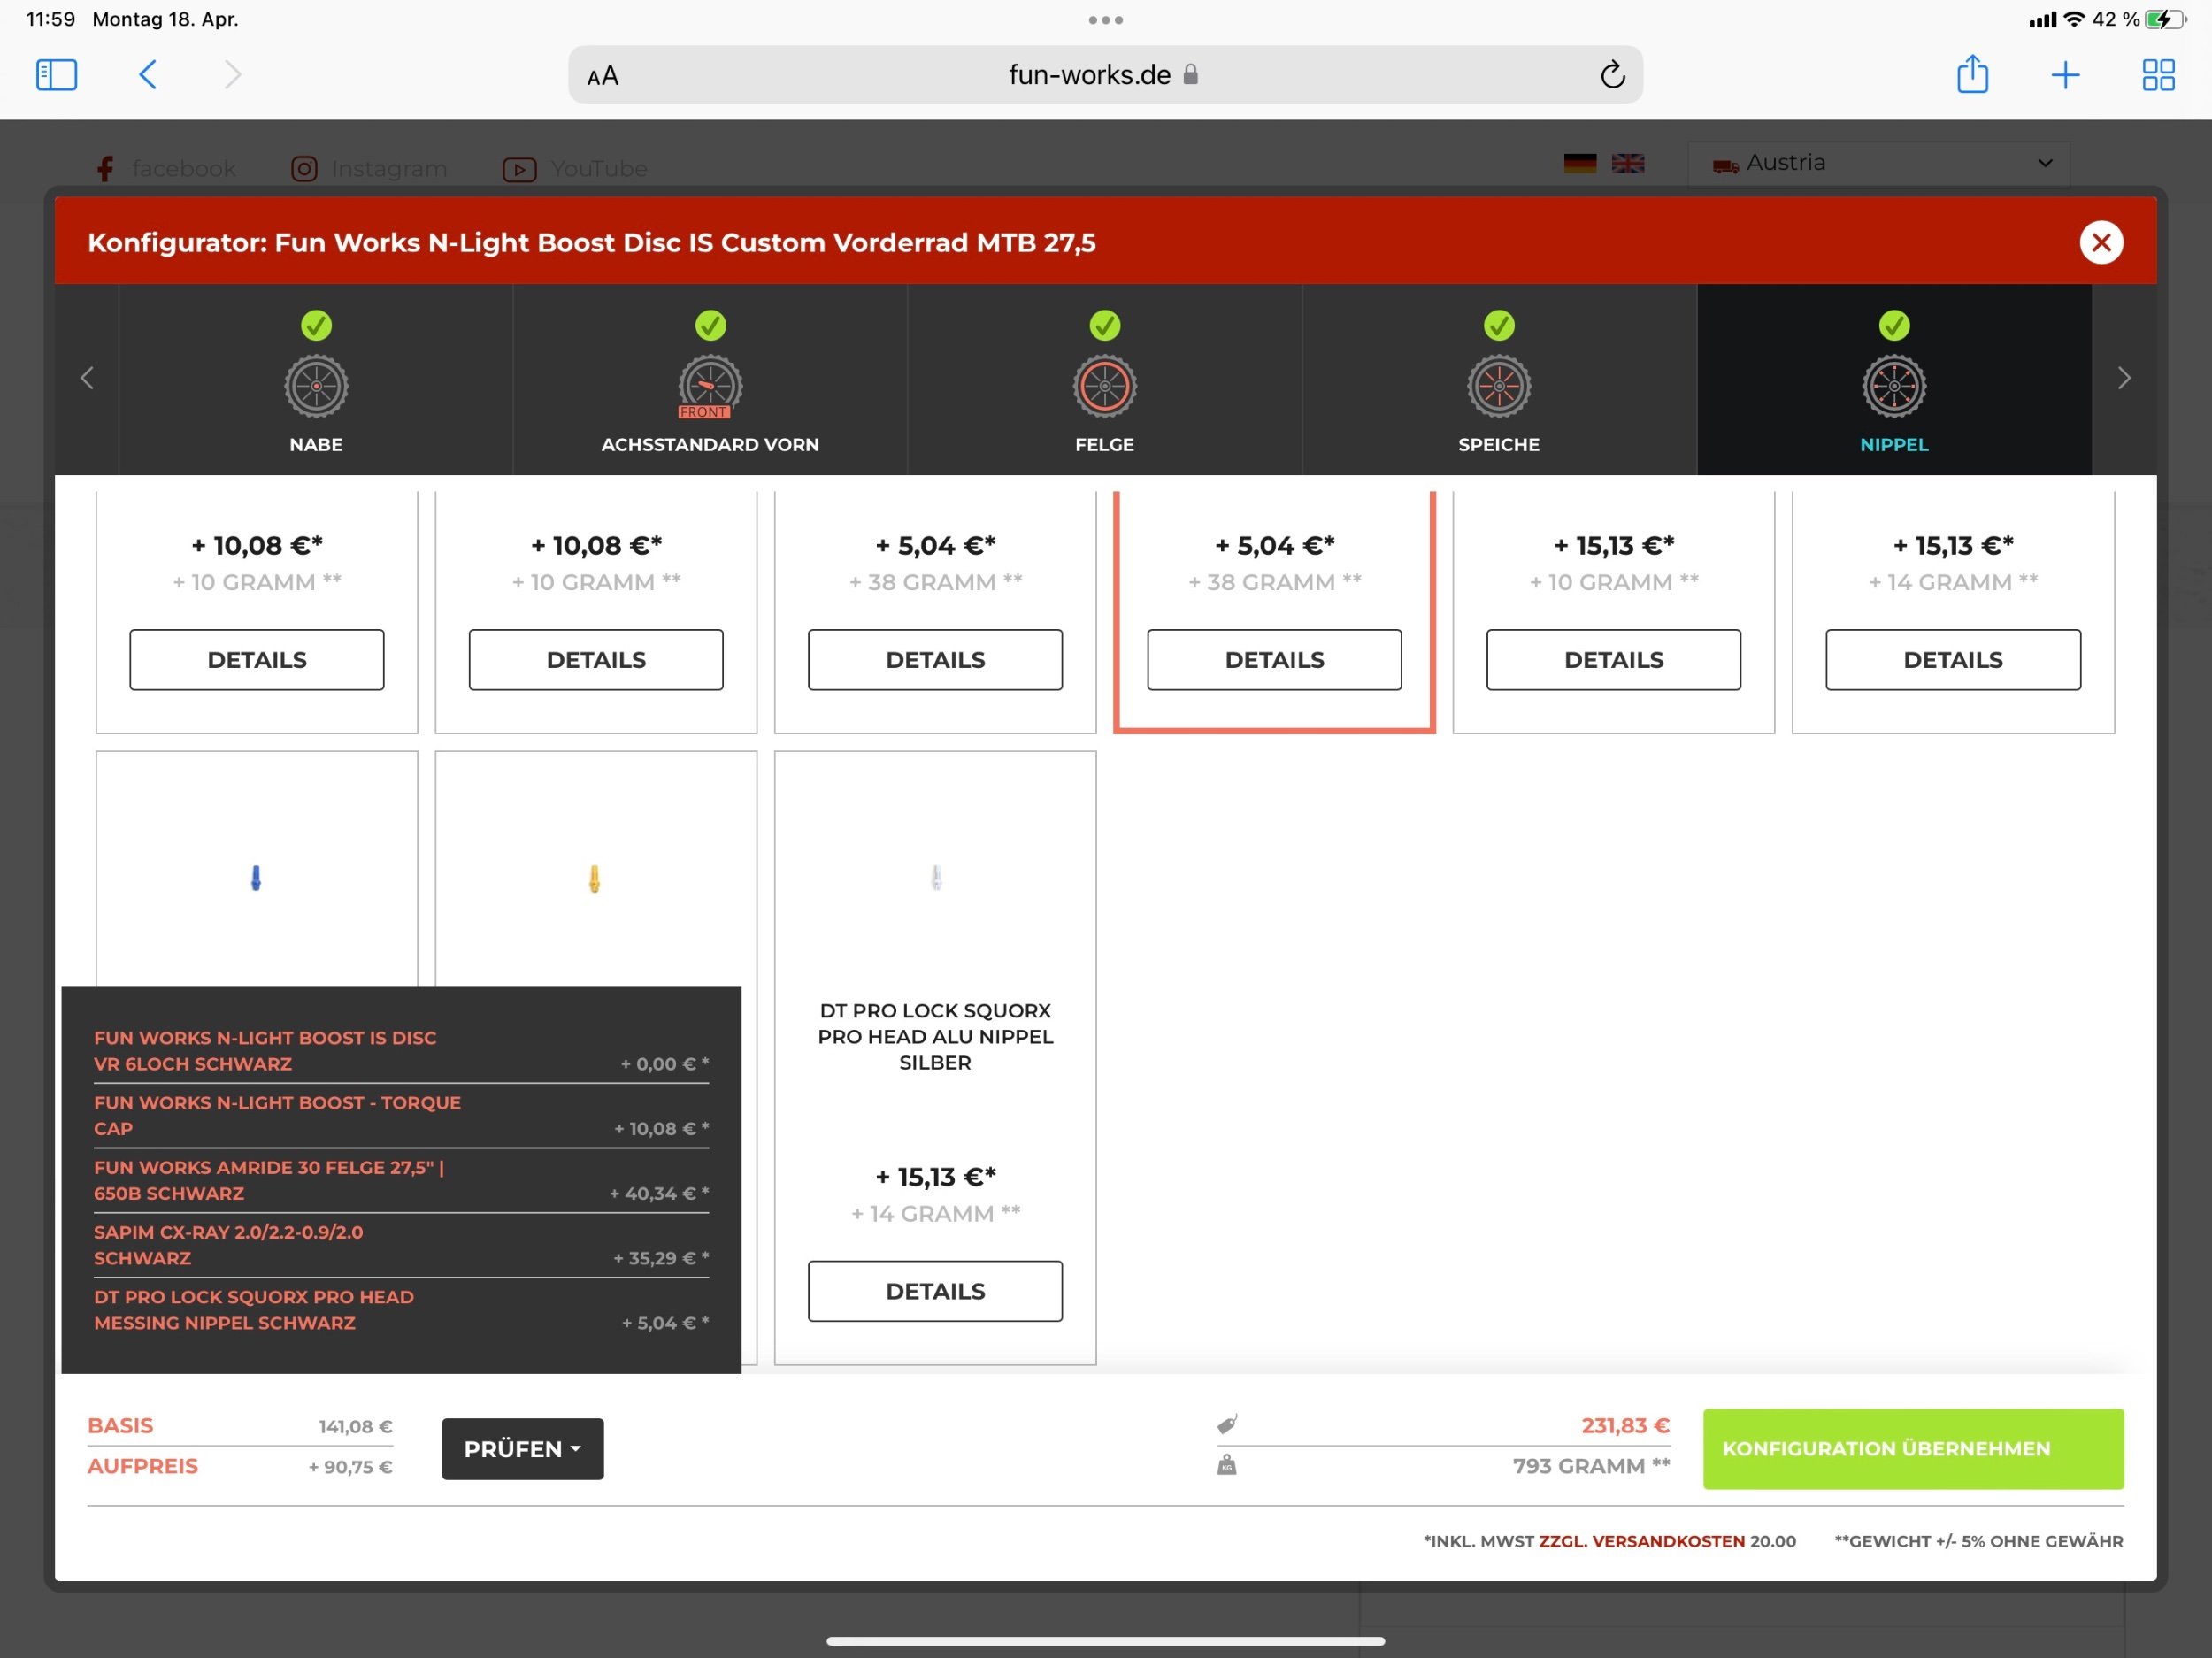This screenshot has width=2212, height=1658.
Task: Select the NIPPEL step tab
Action: pyautogui.click(x=1894, y=379)
